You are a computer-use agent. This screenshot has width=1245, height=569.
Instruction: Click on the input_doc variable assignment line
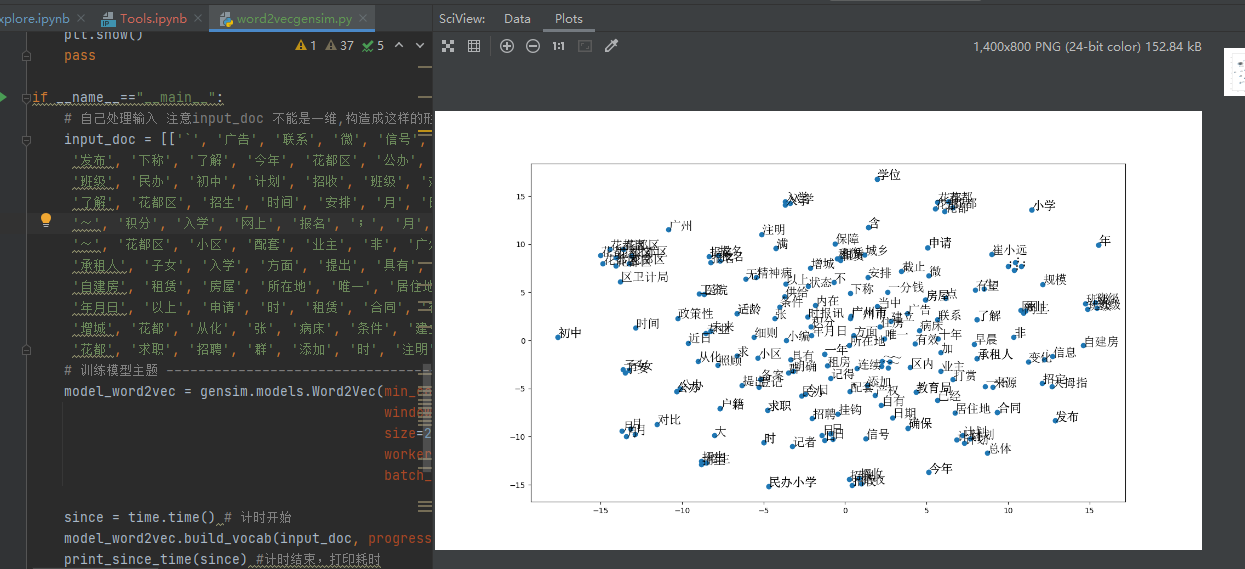[x=247, y=139]
